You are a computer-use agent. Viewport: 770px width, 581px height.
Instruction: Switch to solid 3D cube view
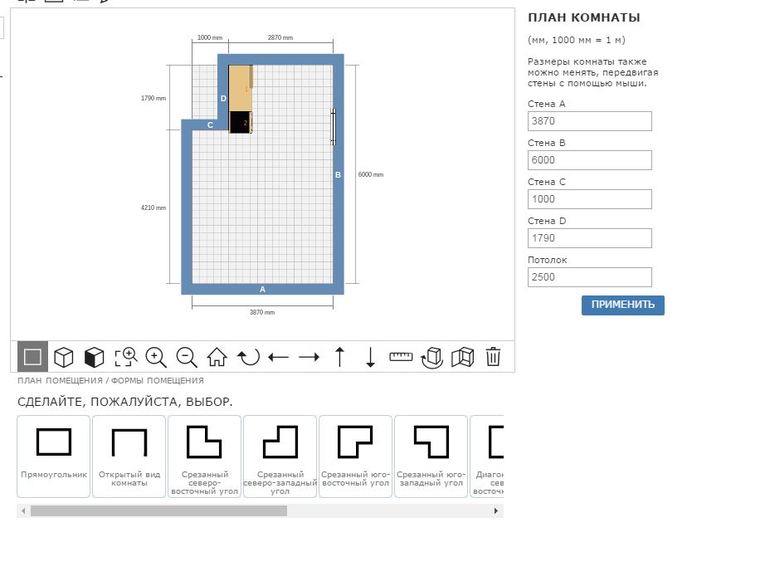[x=94, y=357]
